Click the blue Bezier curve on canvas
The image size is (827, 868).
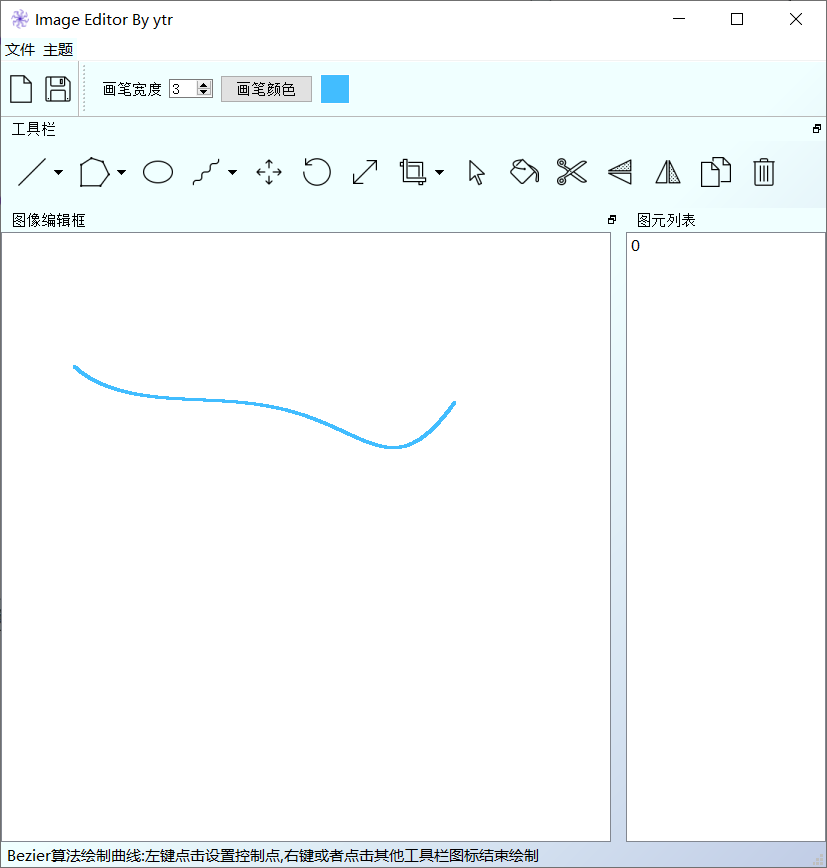[x=266, y=406]
